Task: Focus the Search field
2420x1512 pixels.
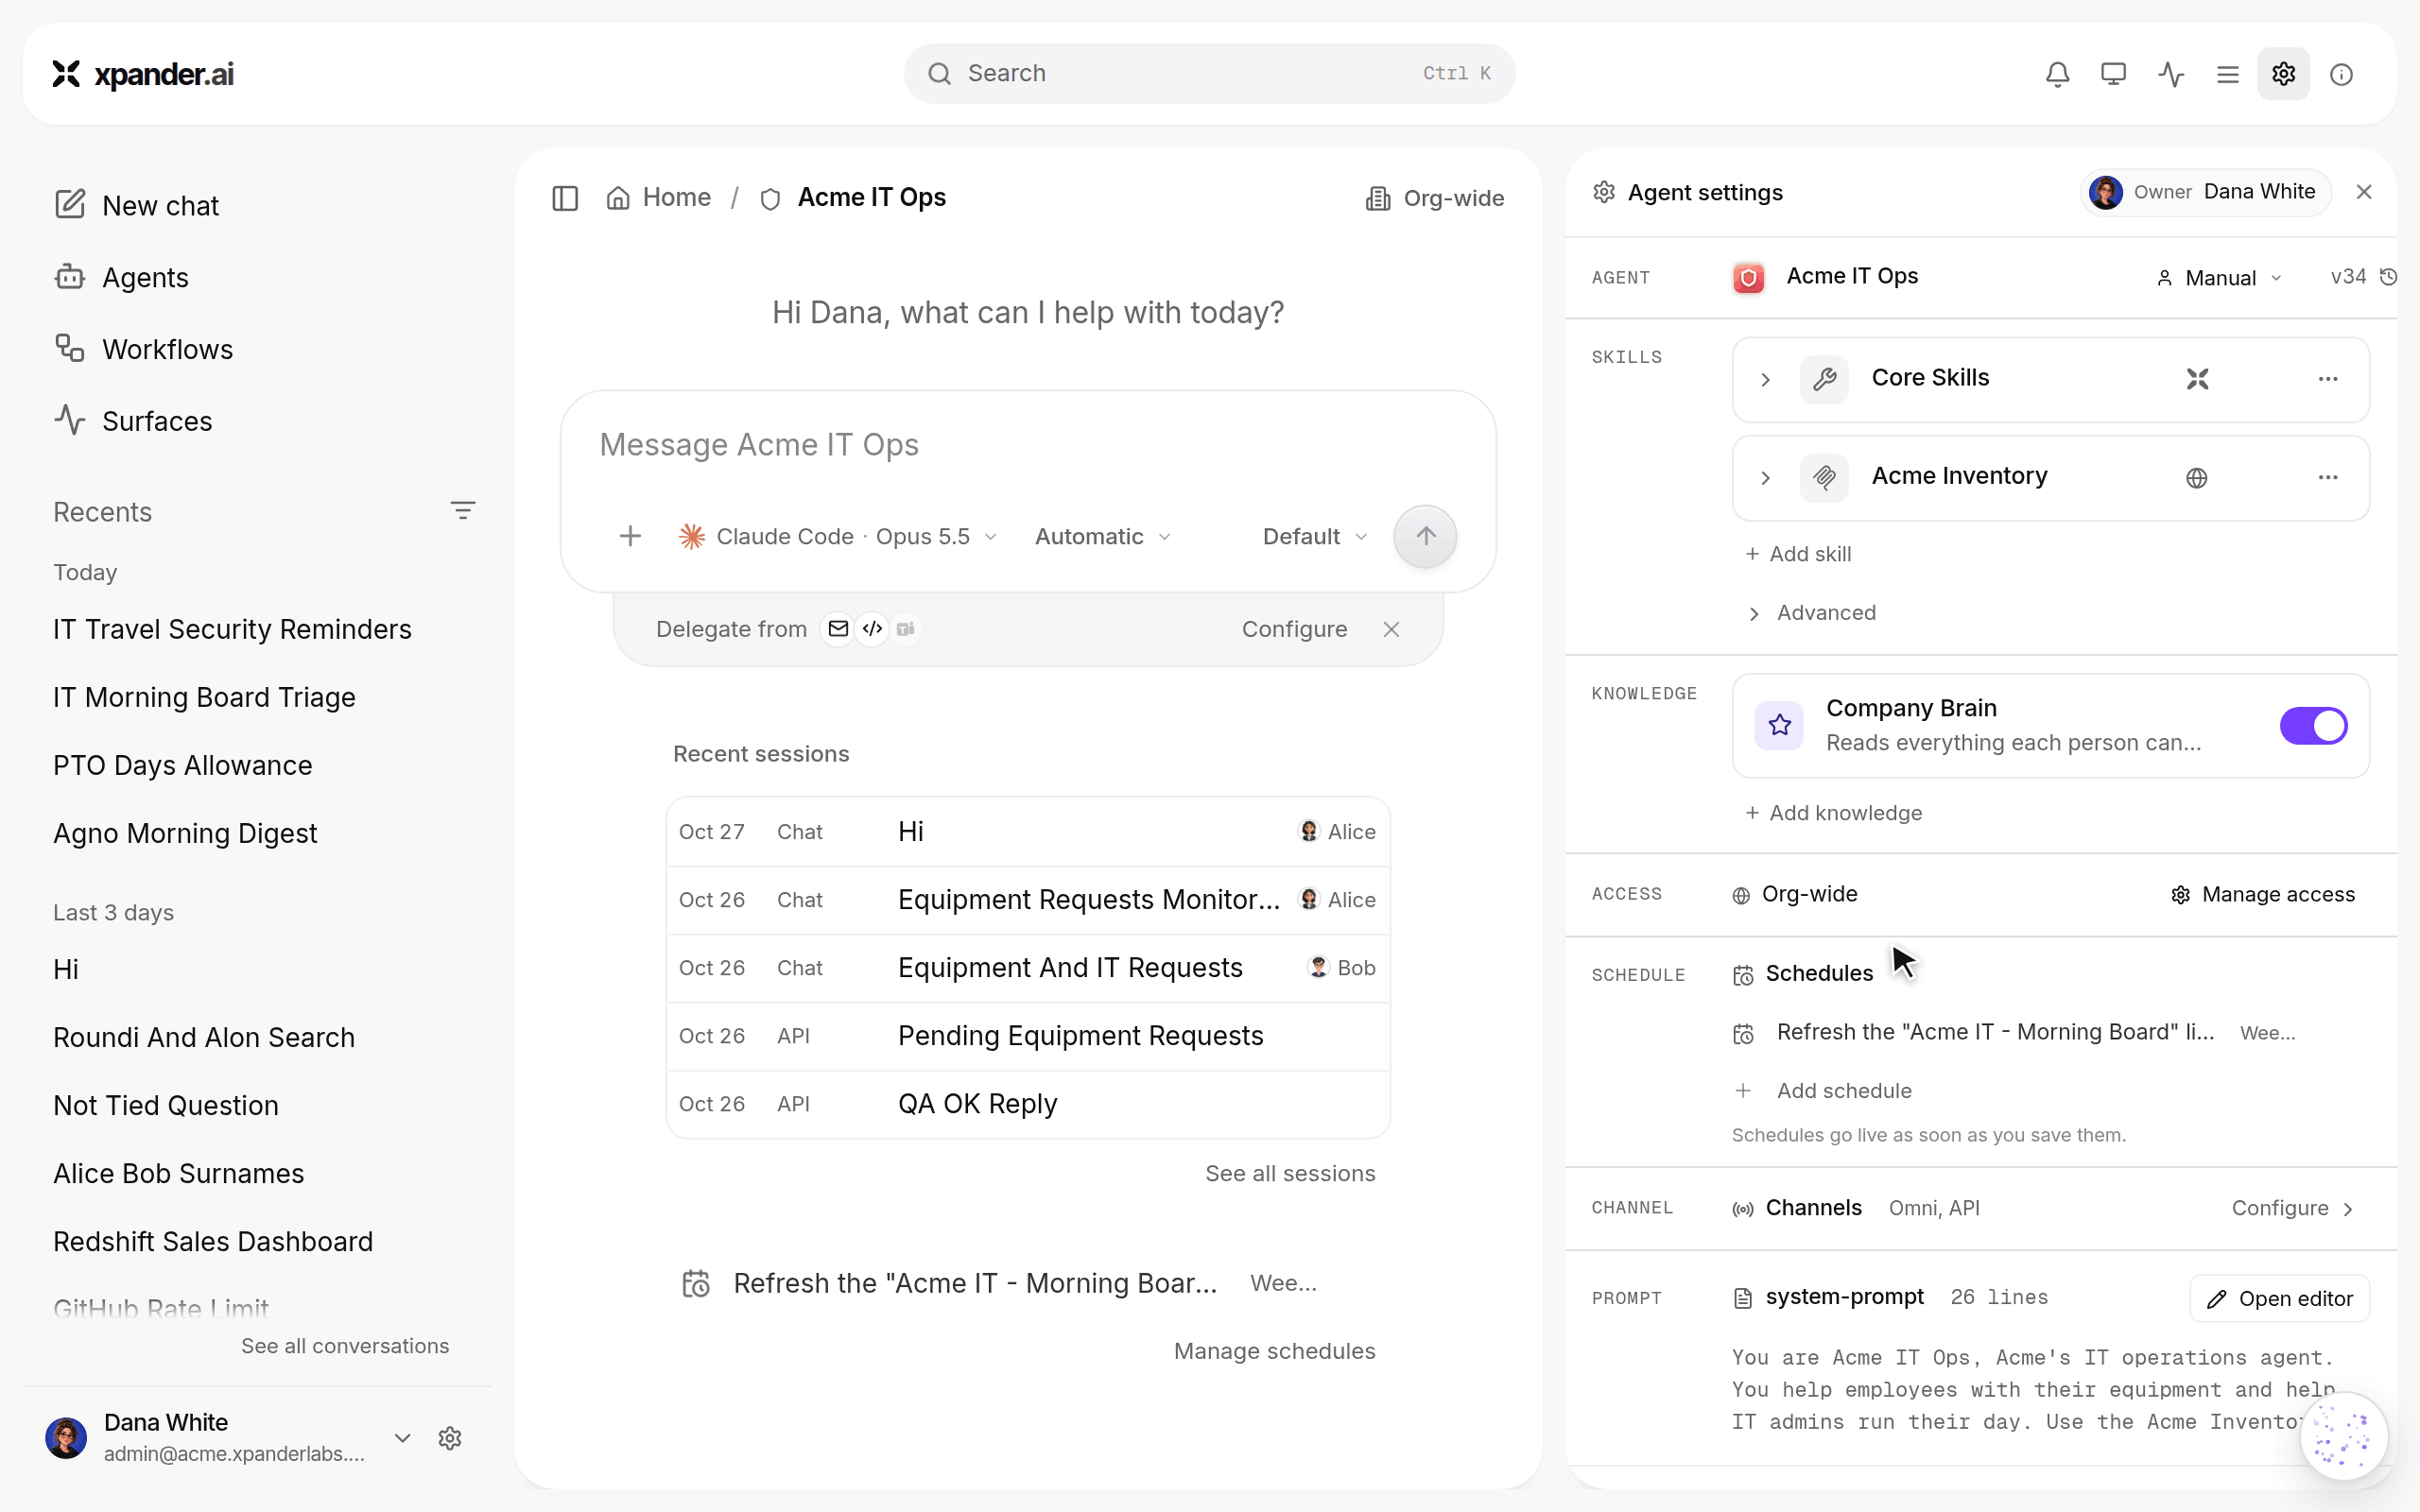Action: click(x=1209, y=73)
